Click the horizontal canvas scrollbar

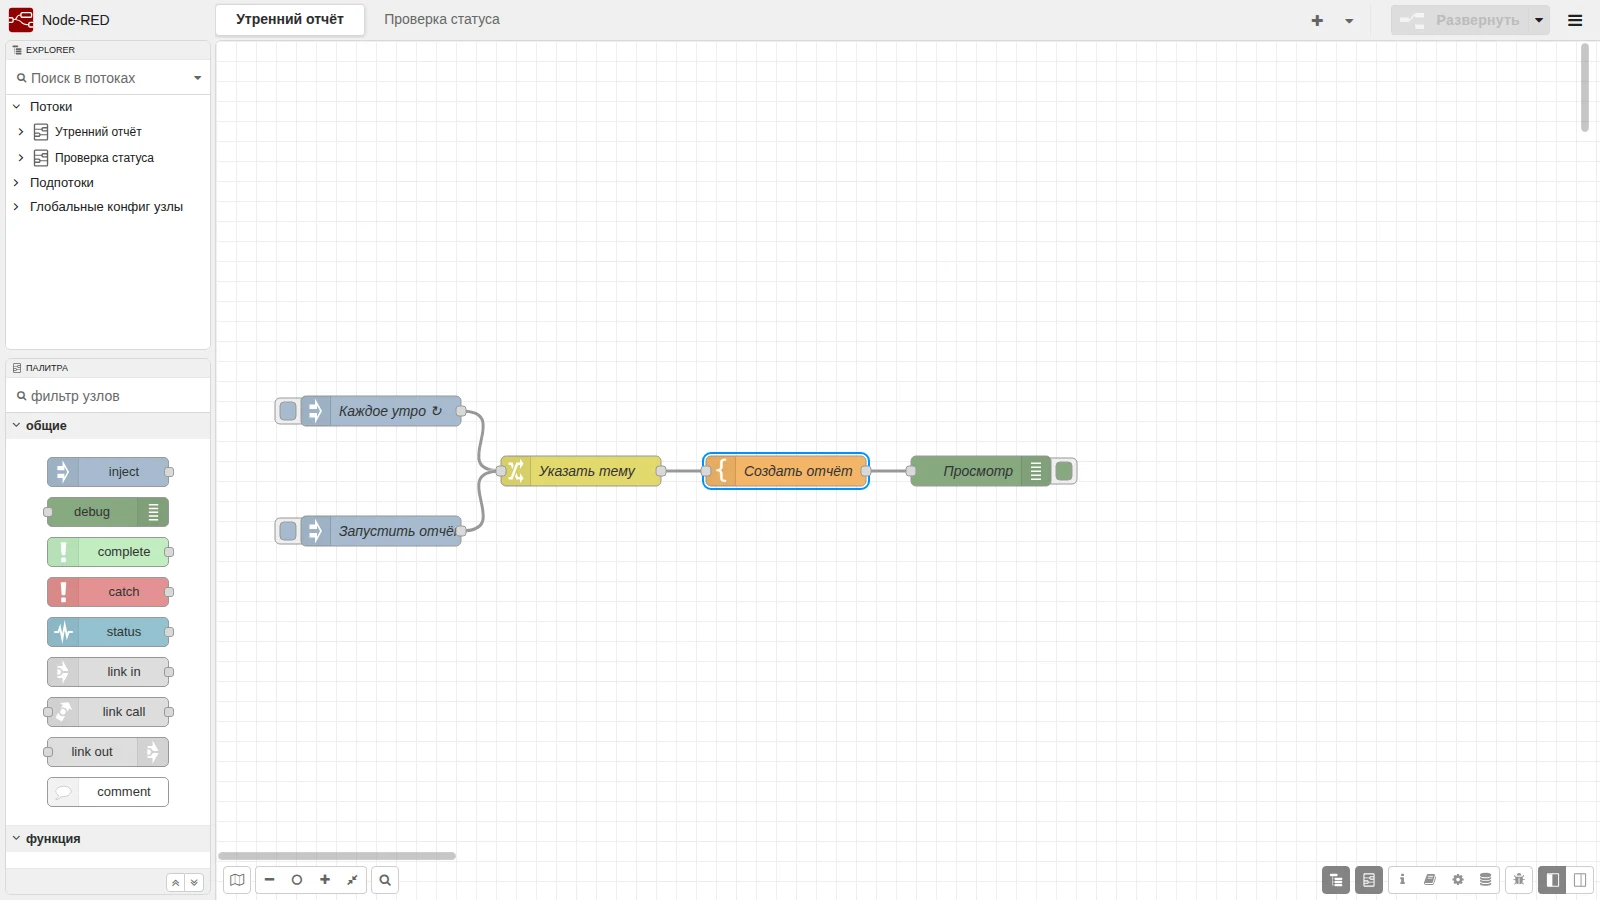click(337, 856)
